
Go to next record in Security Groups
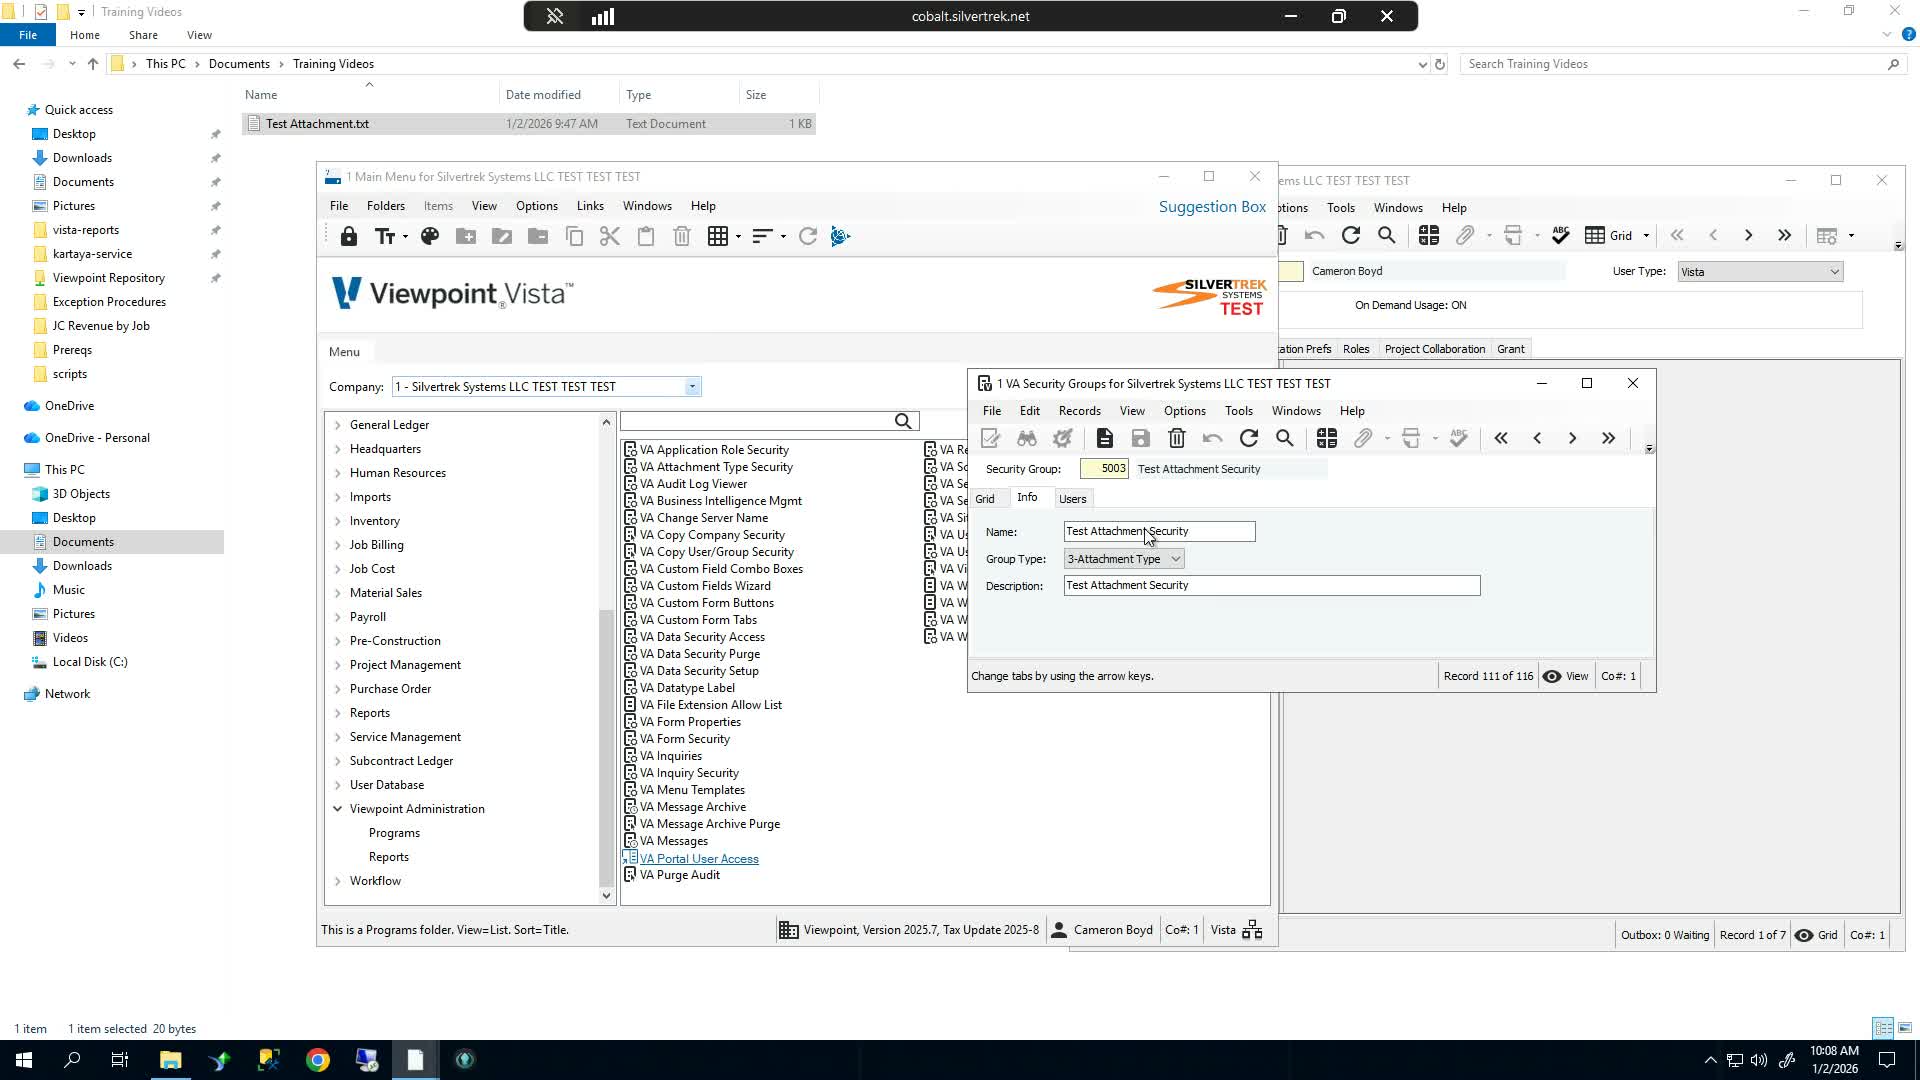(1573, 439)
